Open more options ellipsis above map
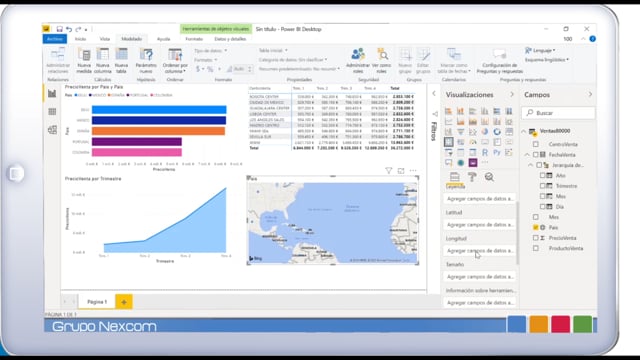The height and width of the screenshot is (360, 640). click(413, 171)
